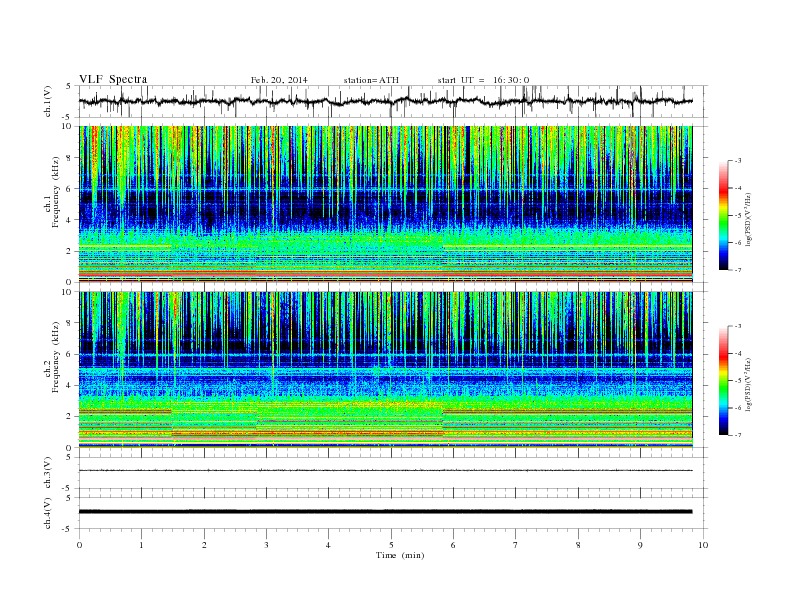Select the 'ch.4(V)' axis label

[x=48, y=513]
